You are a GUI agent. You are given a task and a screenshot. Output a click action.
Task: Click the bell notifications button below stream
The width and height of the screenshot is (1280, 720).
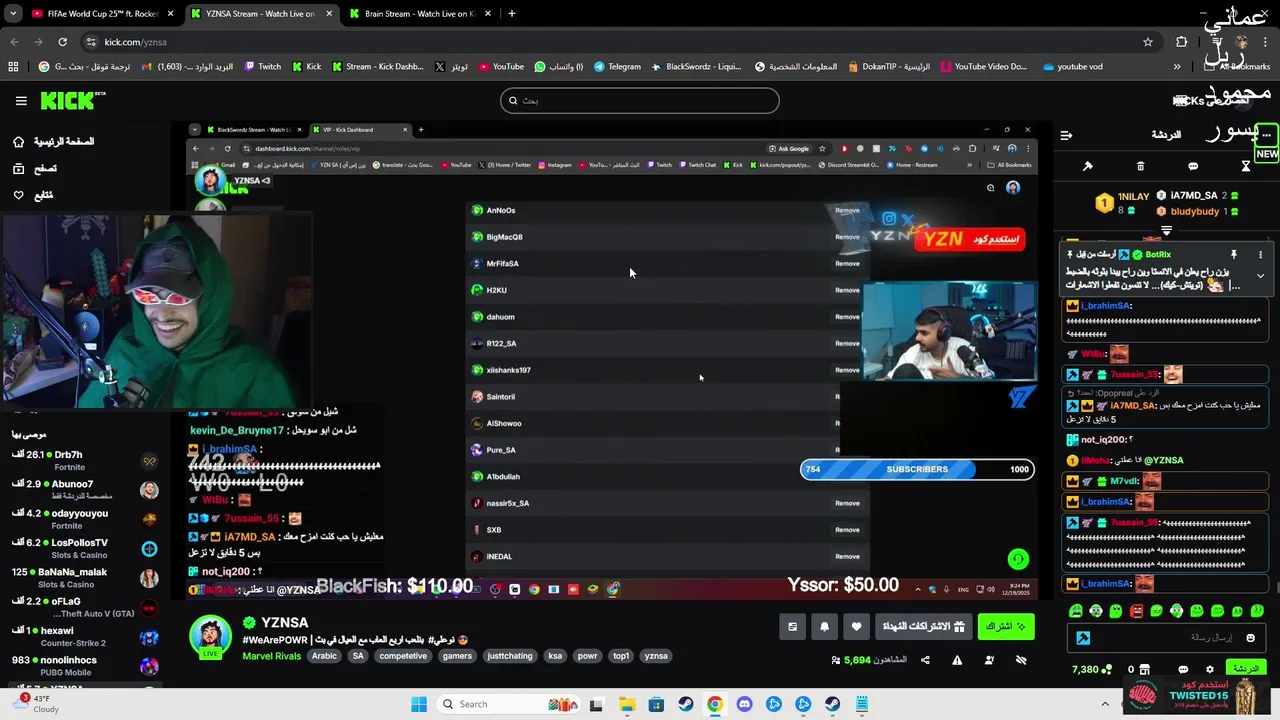[x=824, y=627]
